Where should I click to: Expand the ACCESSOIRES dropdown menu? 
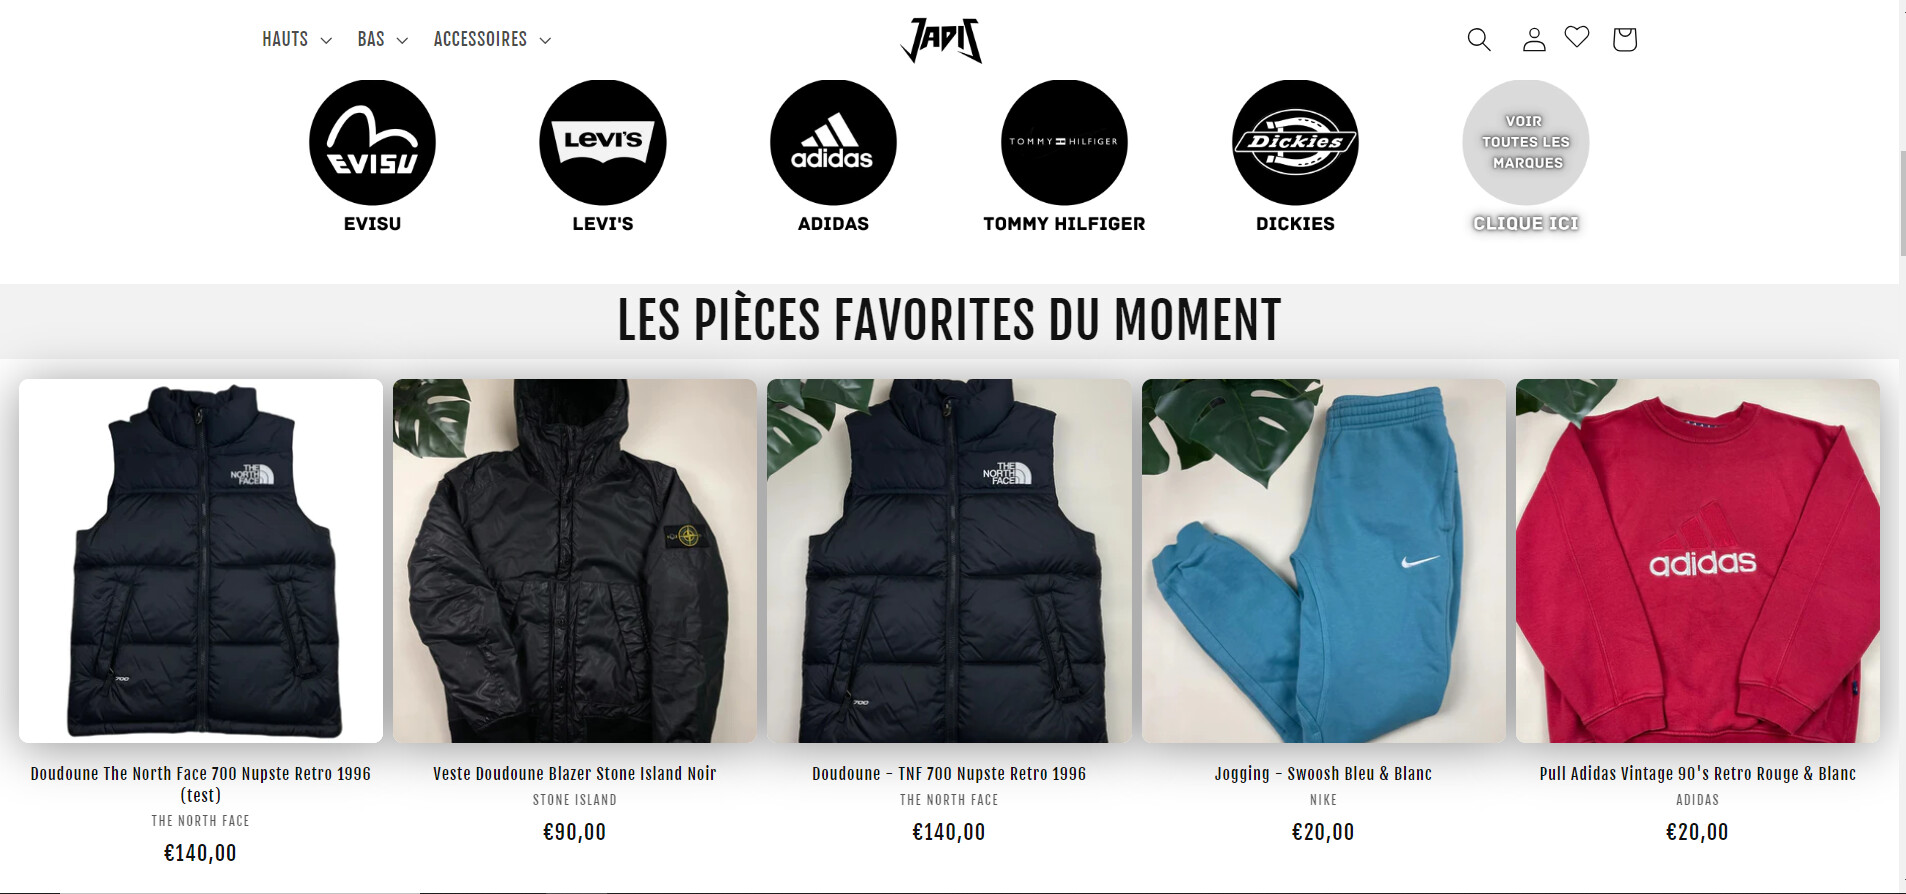(x=492, y=39)
